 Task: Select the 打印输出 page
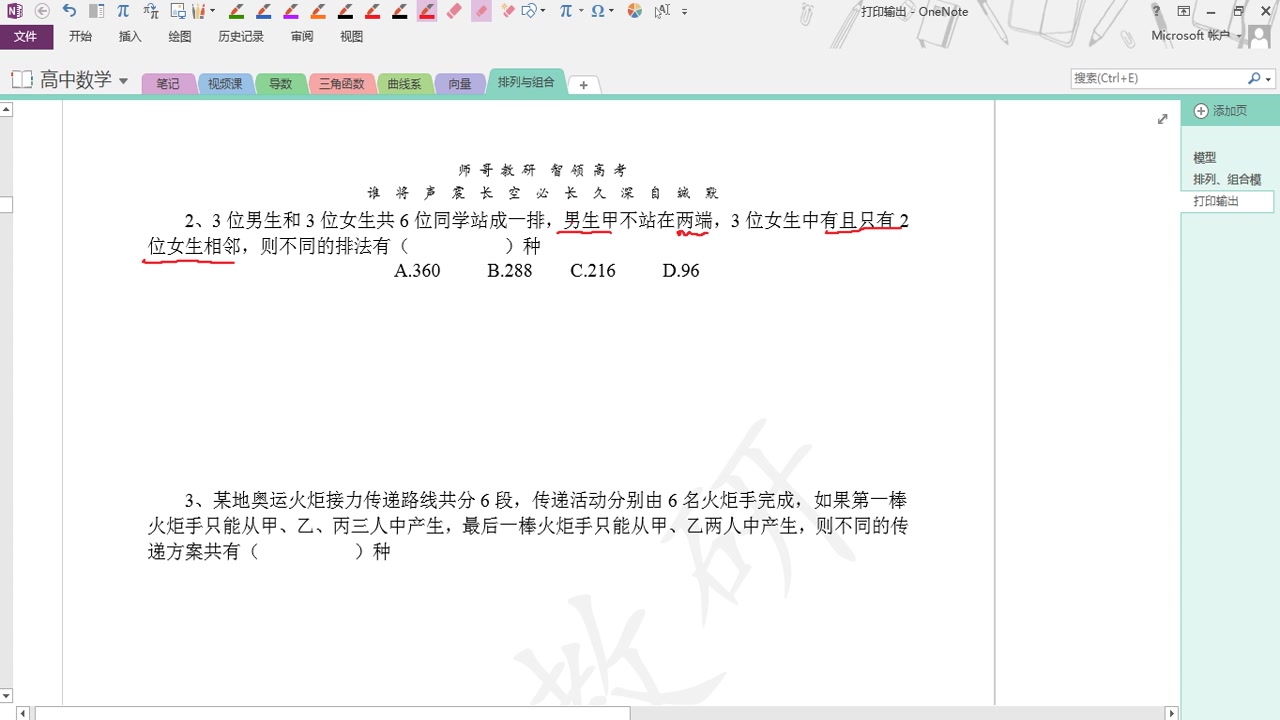[1227, 201]
